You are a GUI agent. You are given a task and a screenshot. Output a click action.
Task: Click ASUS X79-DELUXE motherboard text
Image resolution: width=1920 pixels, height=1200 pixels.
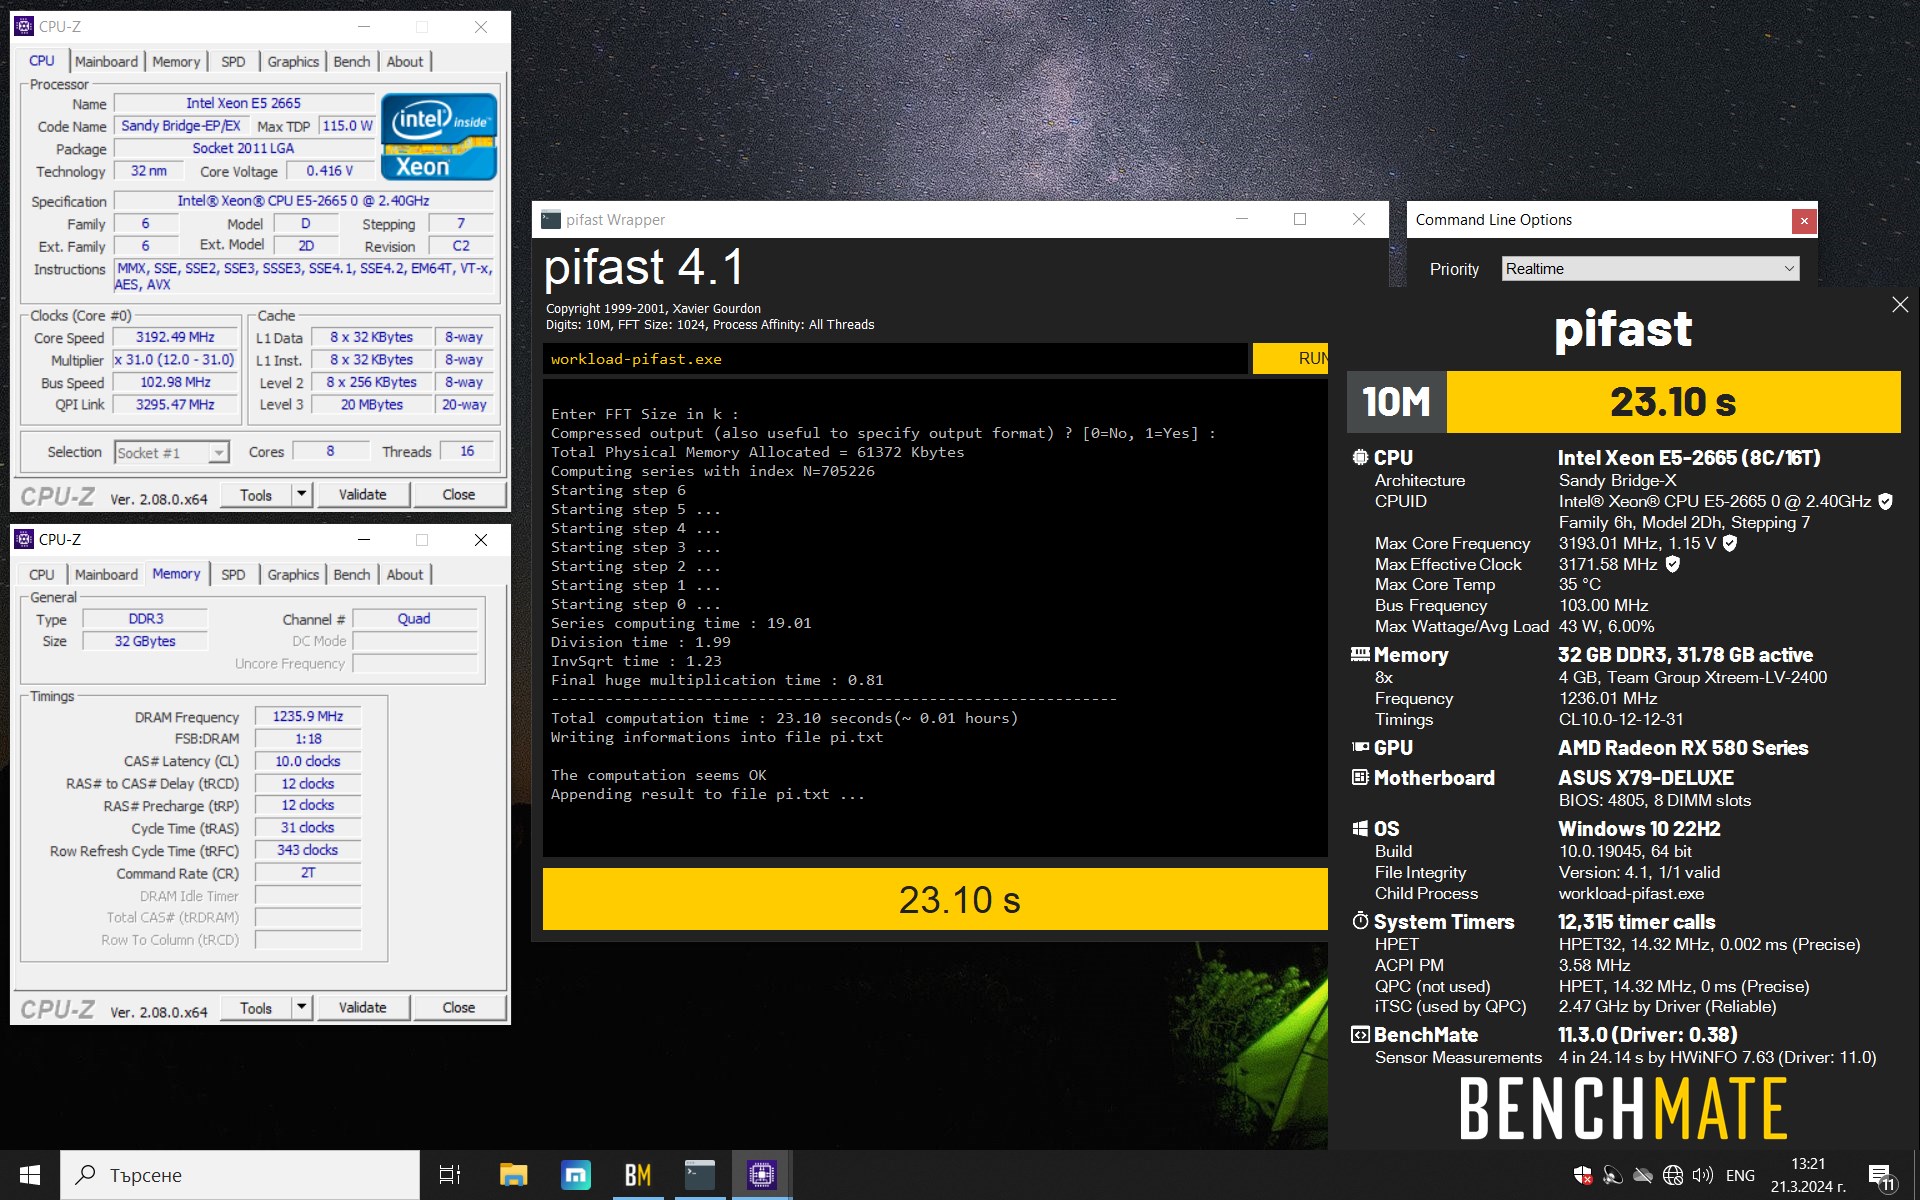click(x=1646, y=777)
